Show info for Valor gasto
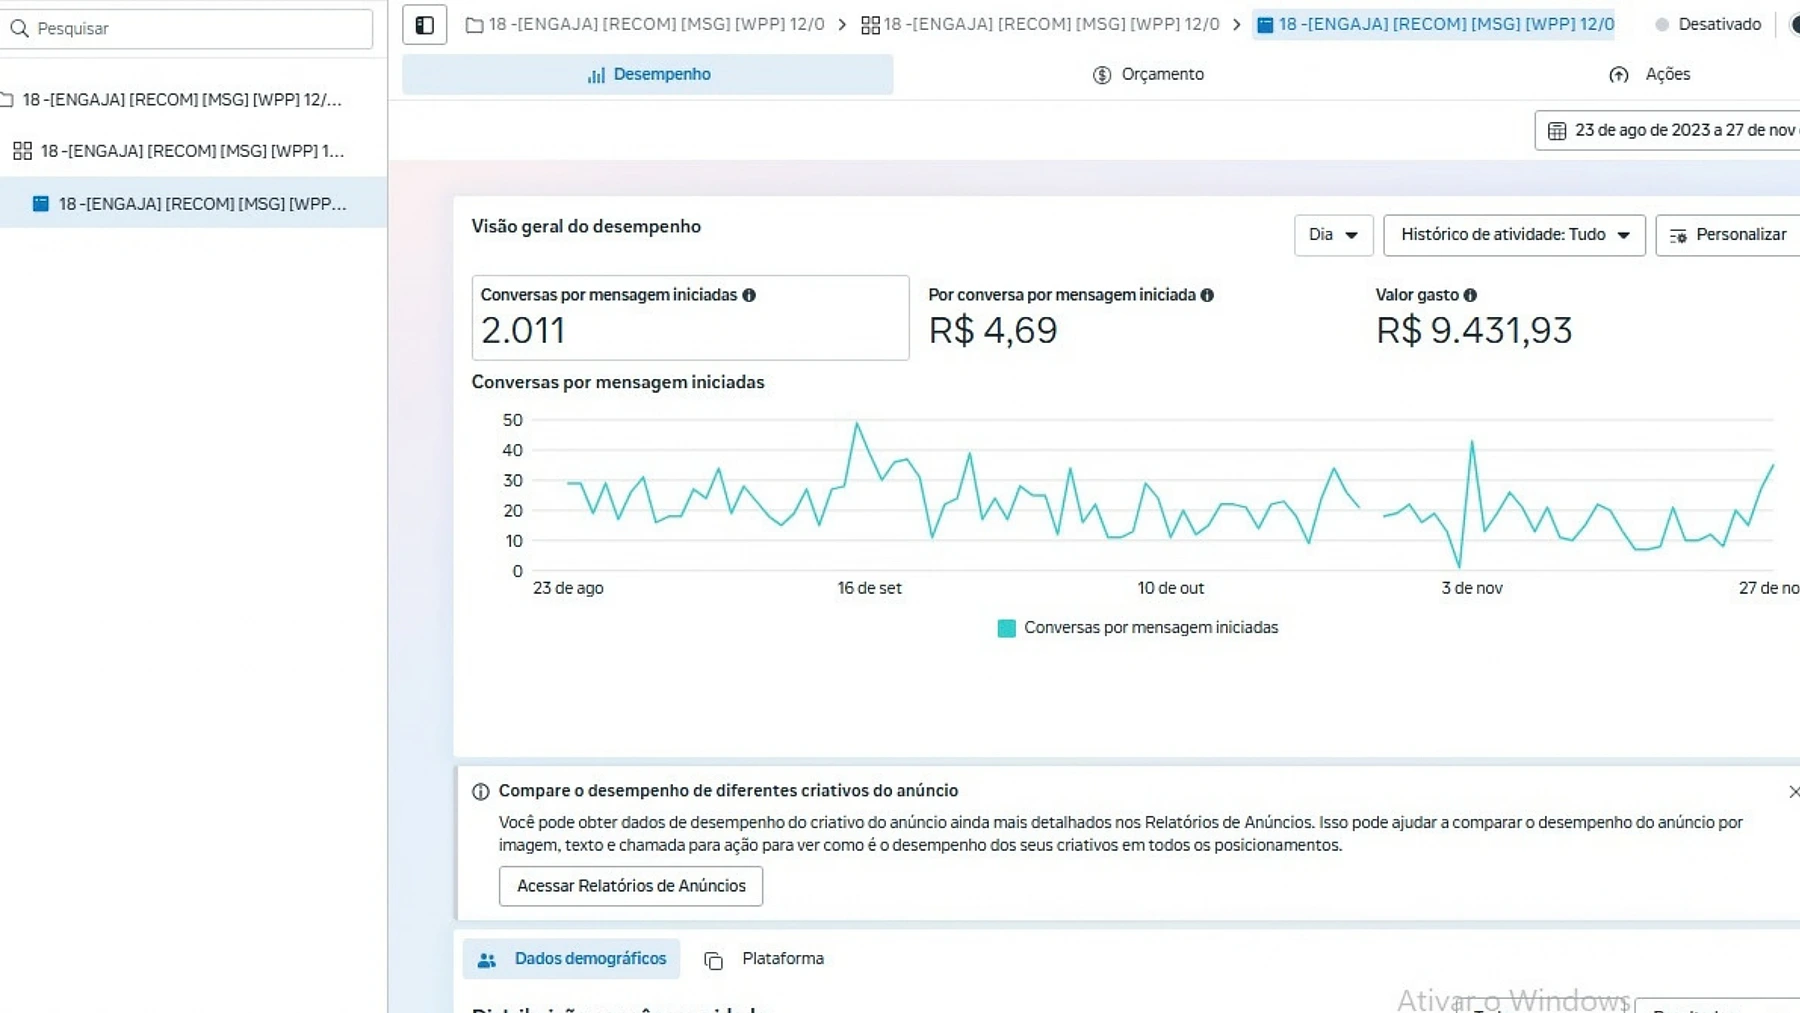The height and width of the screenshot is (1013, 1800). click(1470, 295)
